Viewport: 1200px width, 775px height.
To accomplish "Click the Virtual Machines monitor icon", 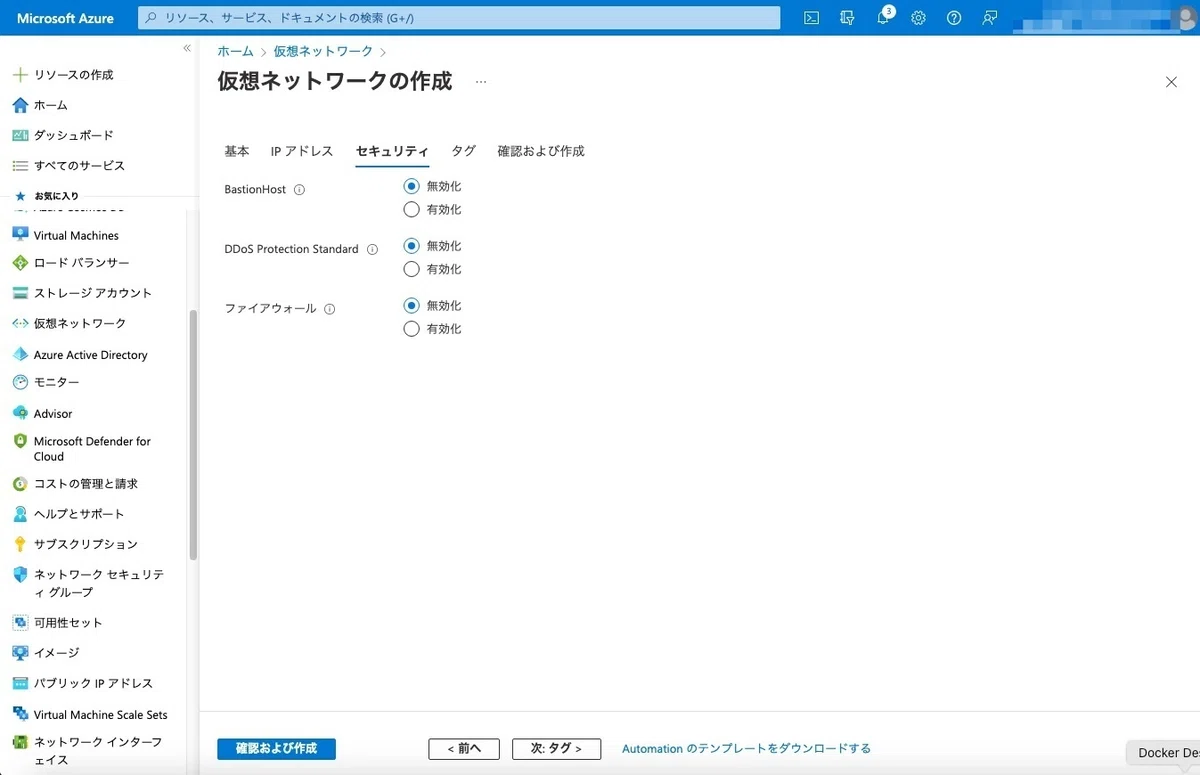I will click(x=20, y=235).
